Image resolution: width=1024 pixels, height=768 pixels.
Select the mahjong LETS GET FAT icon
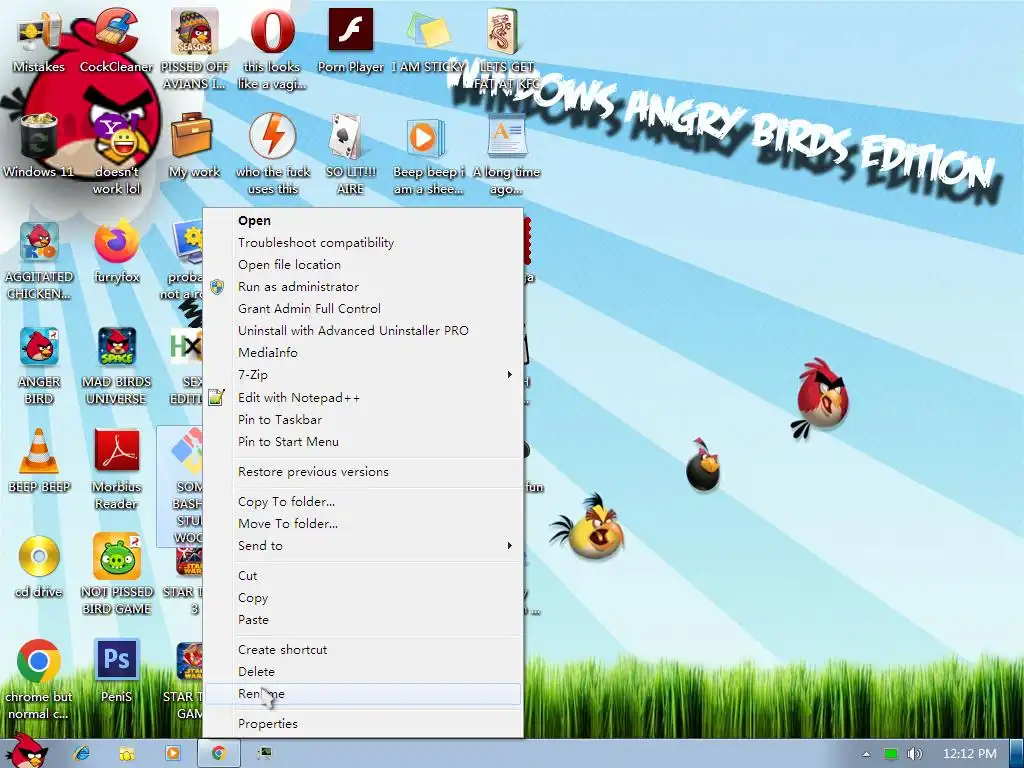503,31
